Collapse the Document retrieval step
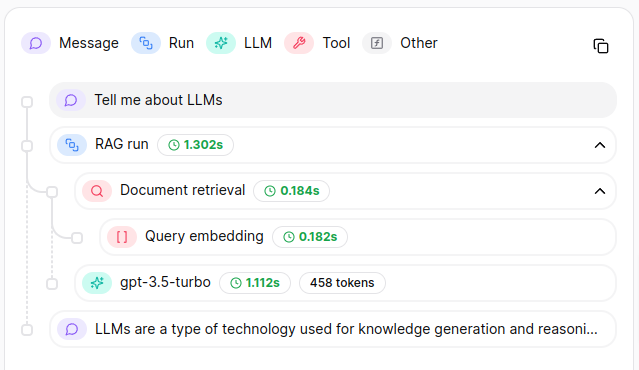639x370 pixels. tap(600, 191)
